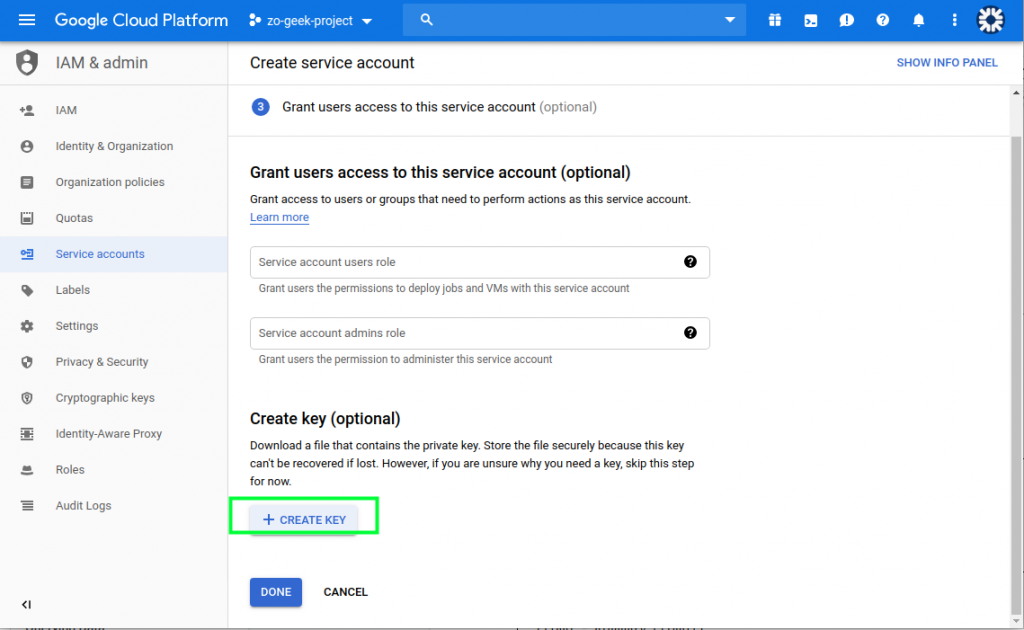Focus the Service account admins role field
The height and width of the screenshot is (630, 1024).
coord(479,333)
